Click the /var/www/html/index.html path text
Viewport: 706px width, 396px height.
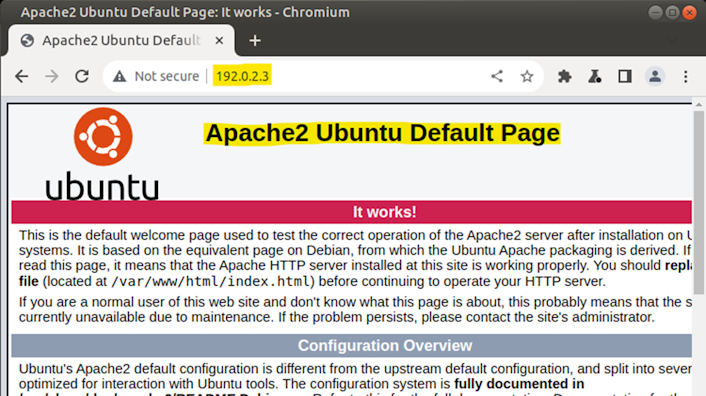point(211,282)
